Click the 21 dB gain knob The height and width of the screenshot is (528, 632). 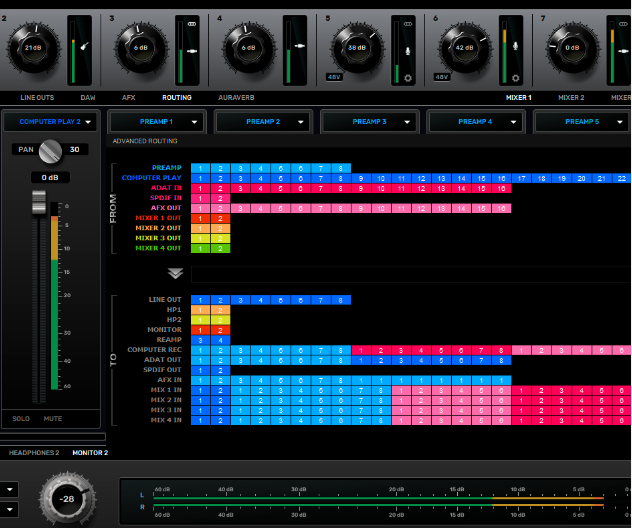[x=33, y=47]
